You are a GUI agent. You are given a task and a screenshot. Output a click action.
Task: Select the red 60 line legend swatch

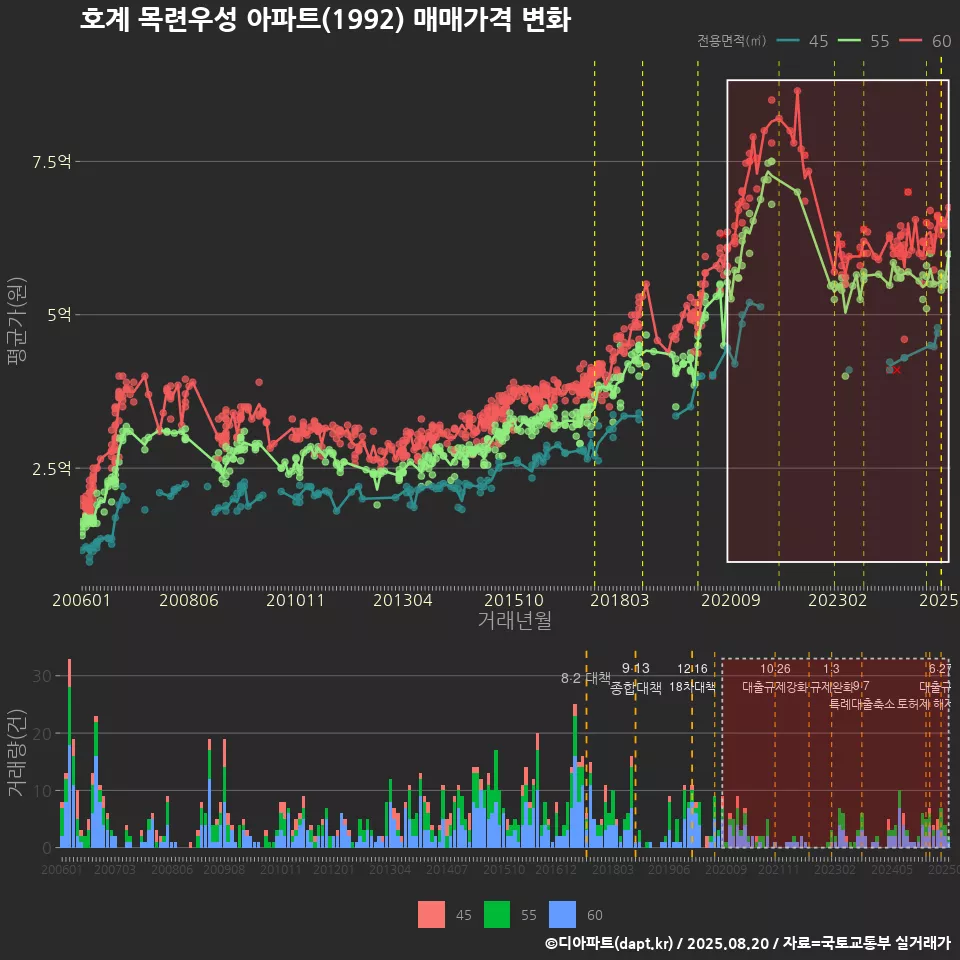coord(910,41)
